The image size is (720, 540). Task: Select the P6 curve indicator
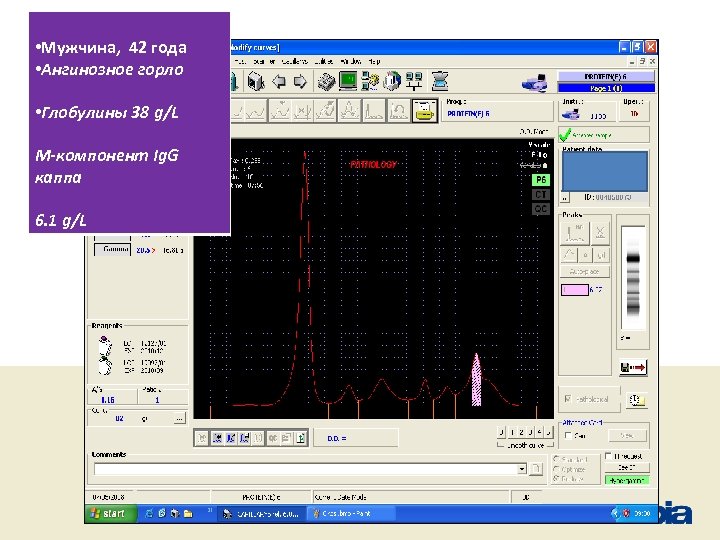pos(540,180)
